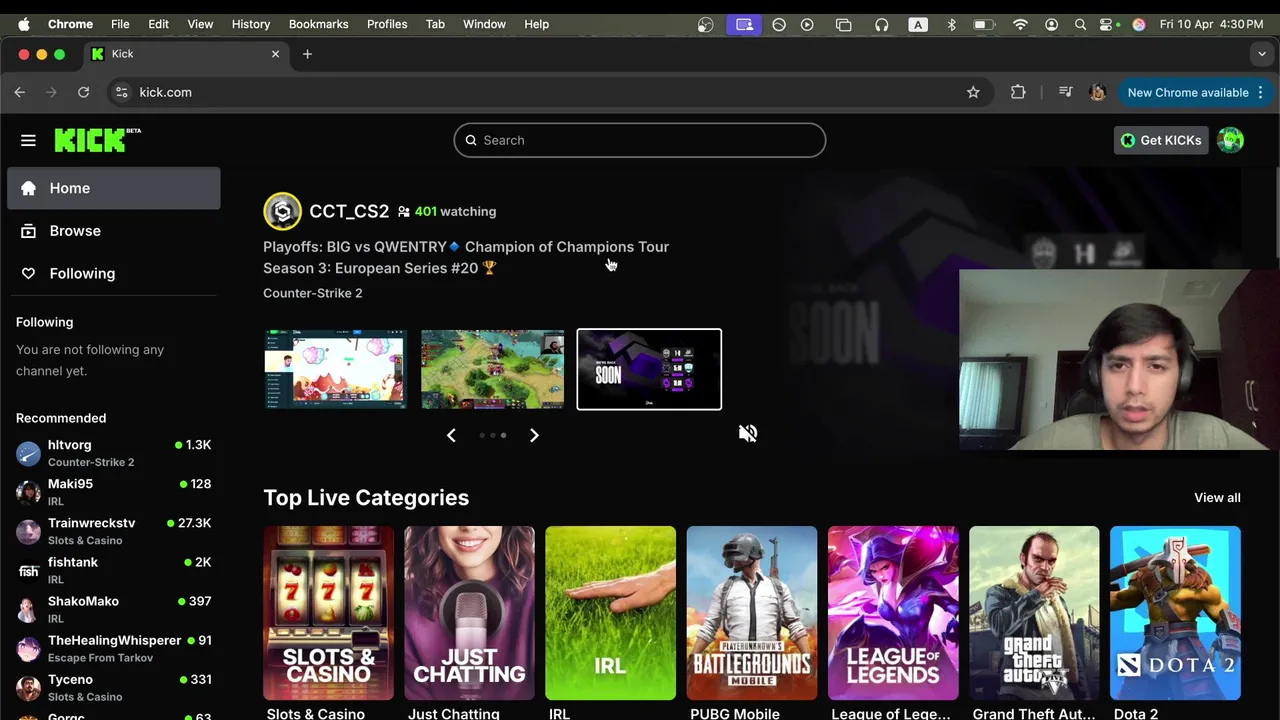The width and height of the screenshot is (1280, 720).
Task: Open the History menu
Action: coord(250,24)
